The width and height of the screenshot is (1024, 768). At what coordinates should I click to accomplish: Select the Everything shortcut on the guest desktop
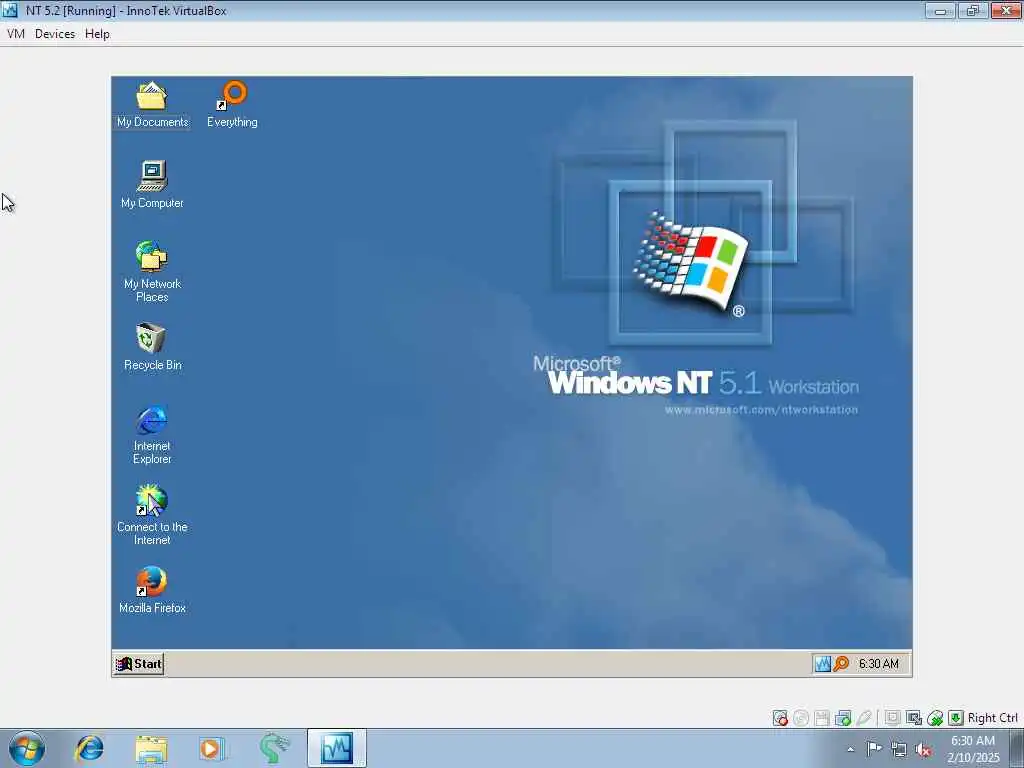pos(232,104)
